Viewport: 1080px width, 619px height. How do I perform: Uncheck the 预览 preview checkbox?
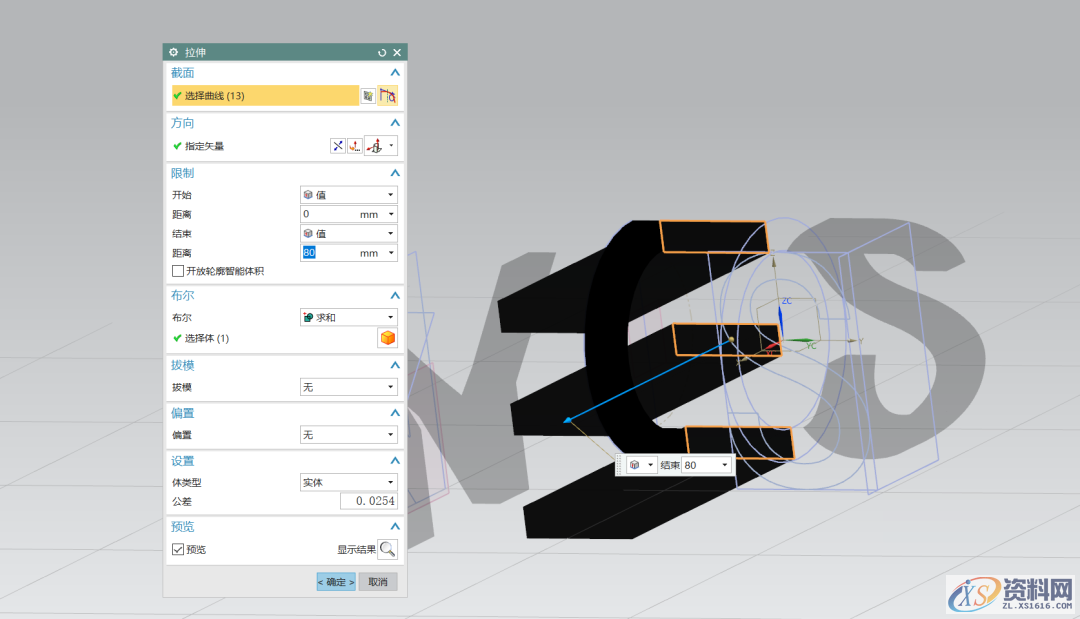(x=178, y=549)
